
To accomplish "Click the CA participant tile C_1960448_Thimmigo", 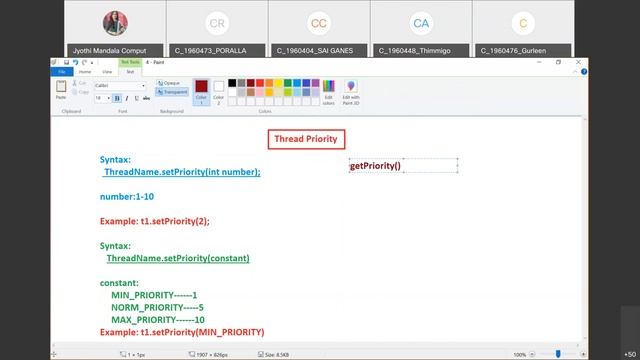I will tap(421, 29).
